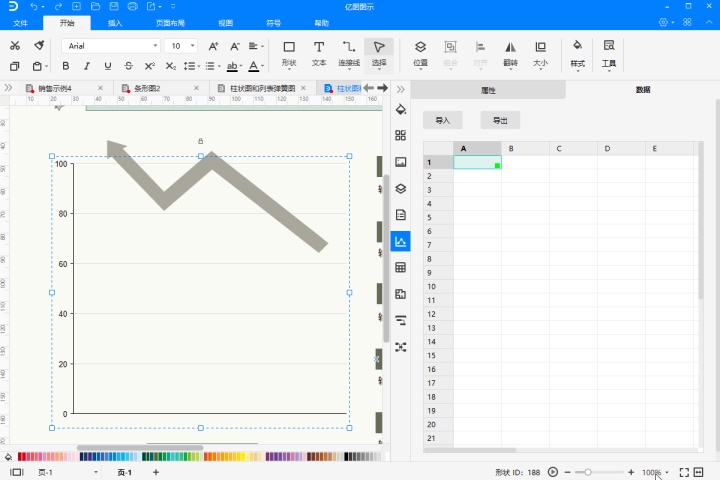Switch to the 属性 panel tab

coord(488,90)
